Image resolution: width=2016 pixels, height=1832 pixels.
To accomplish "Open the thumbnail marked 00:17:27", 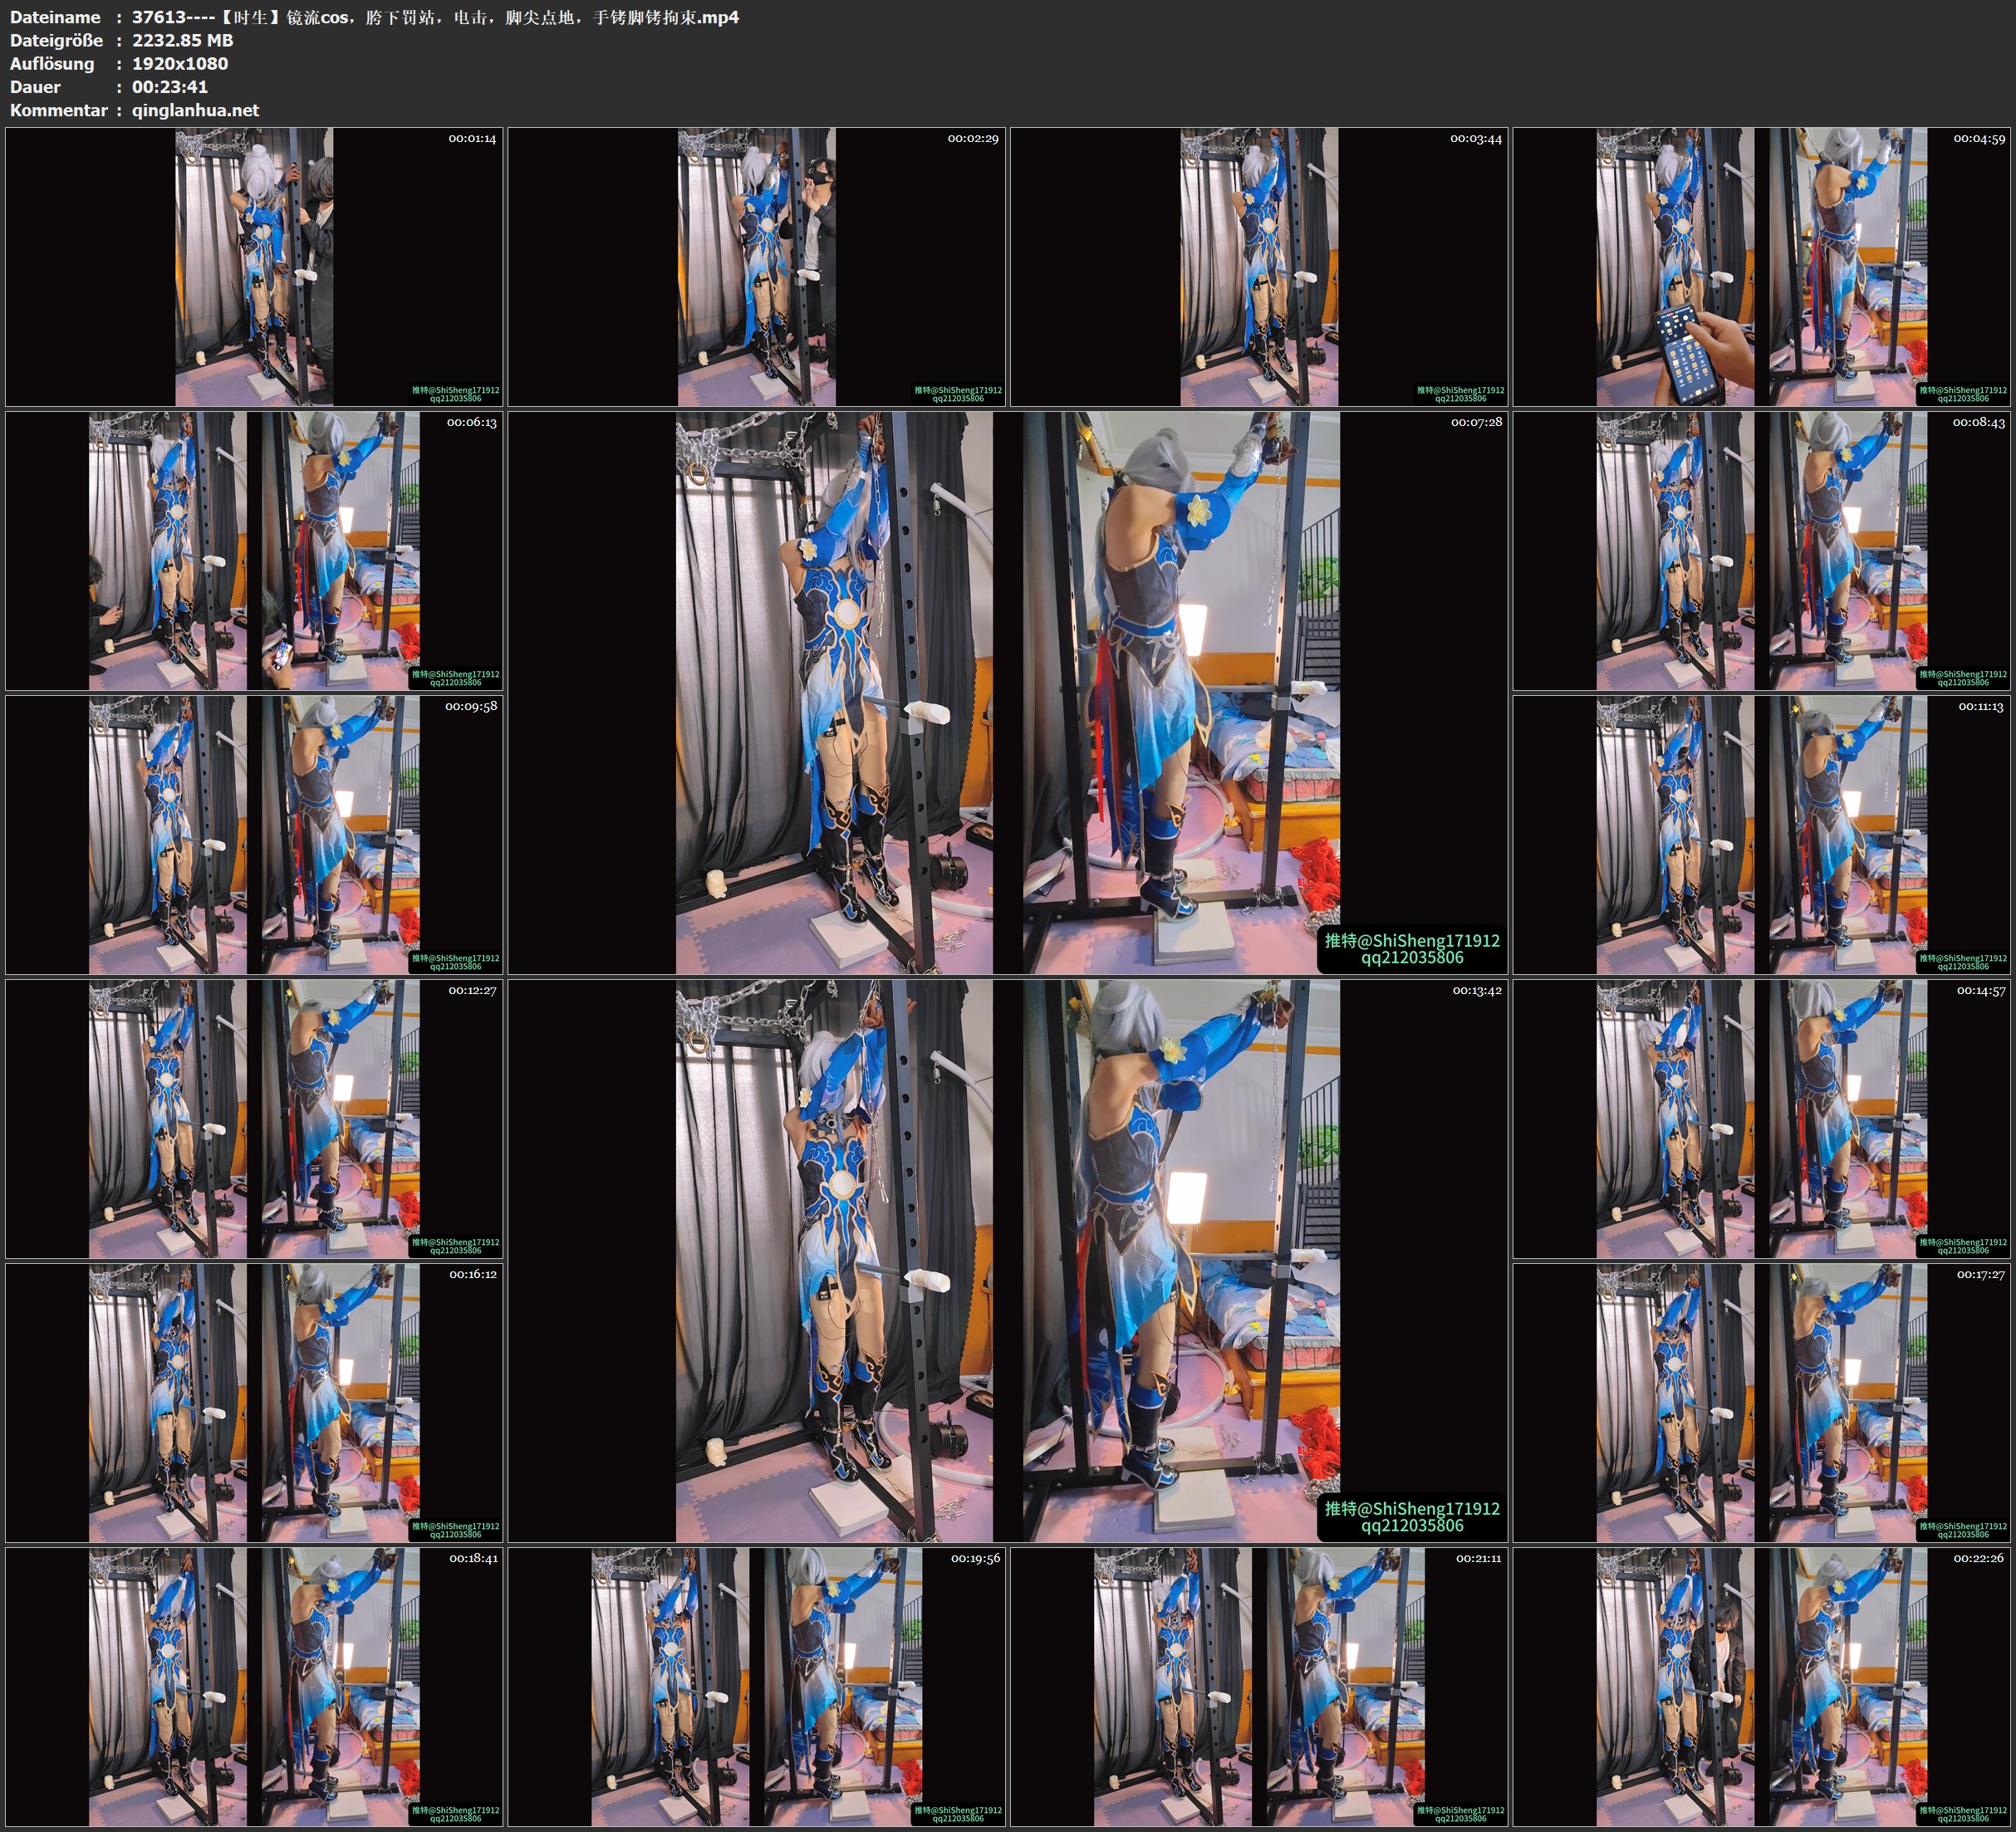I will point(1762,1403).
